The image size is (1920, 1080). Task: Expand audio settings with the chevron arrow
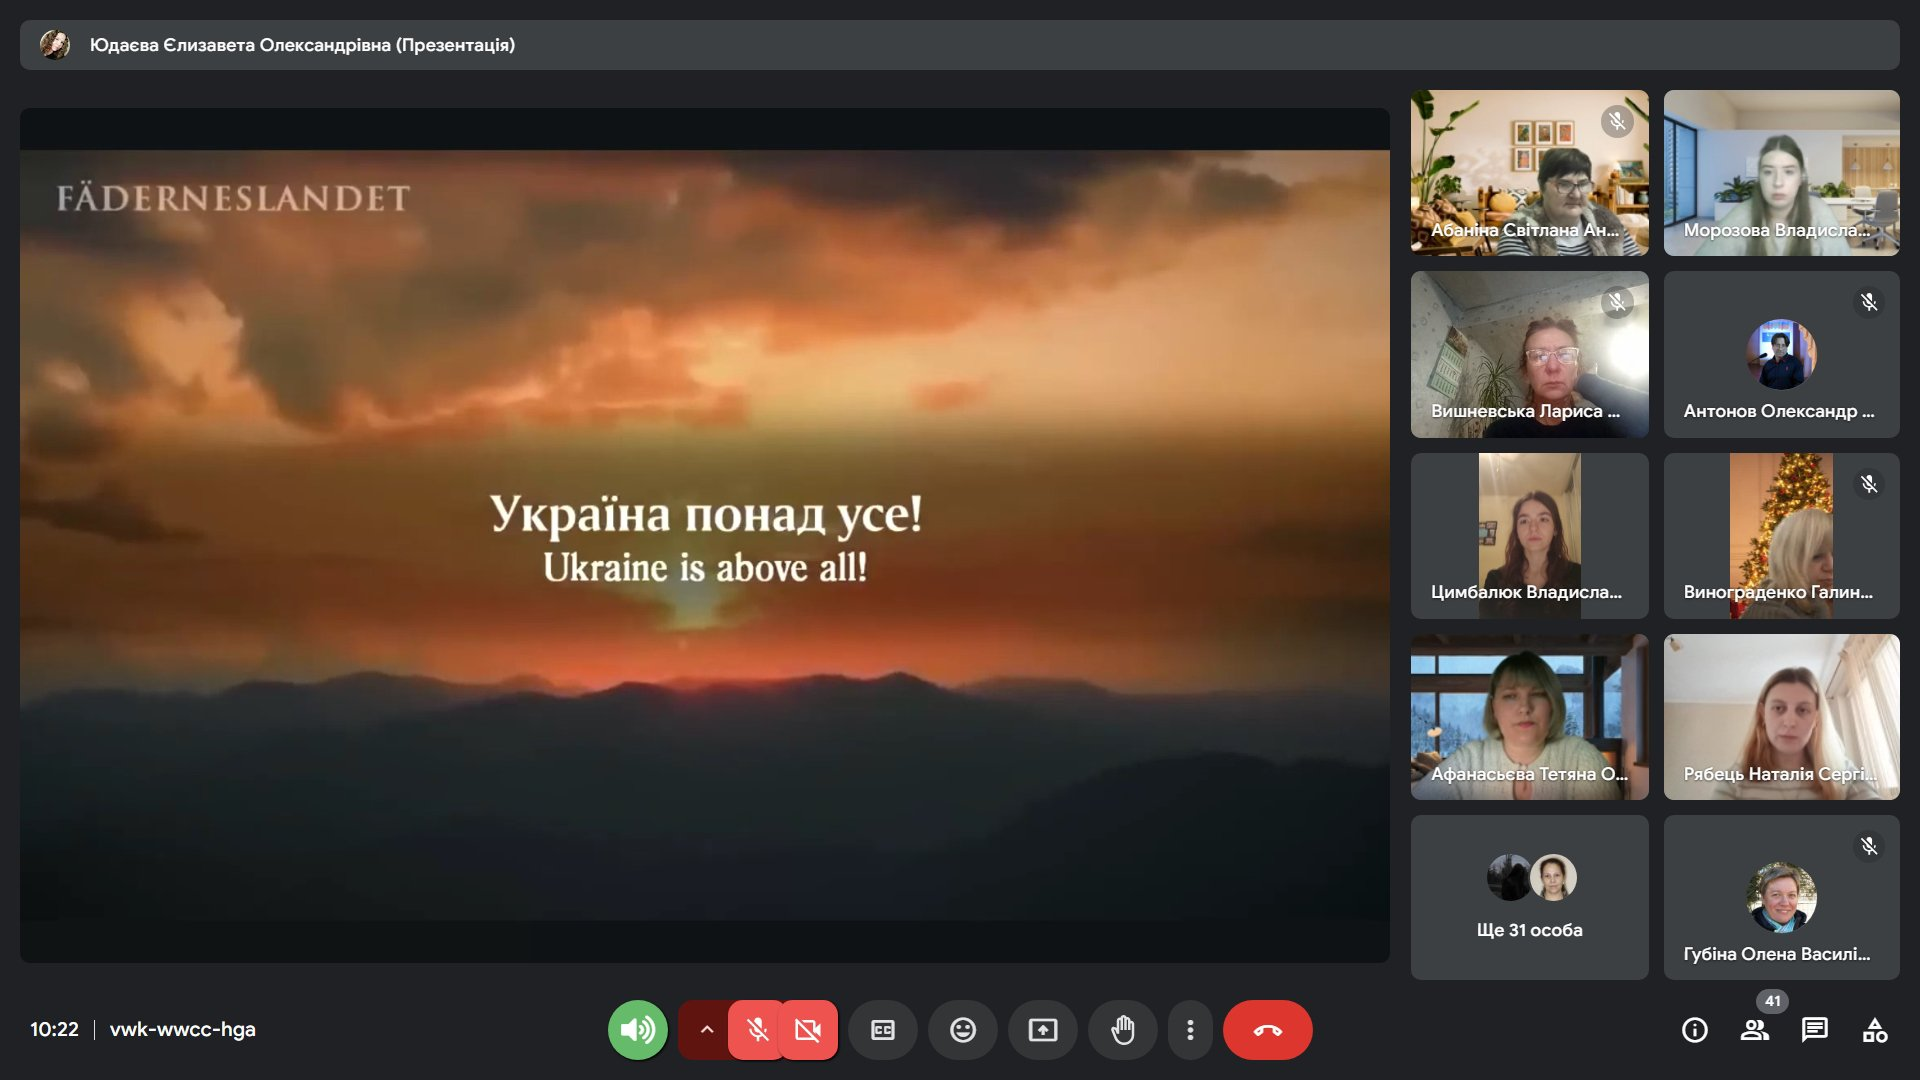pos(706,1029)
